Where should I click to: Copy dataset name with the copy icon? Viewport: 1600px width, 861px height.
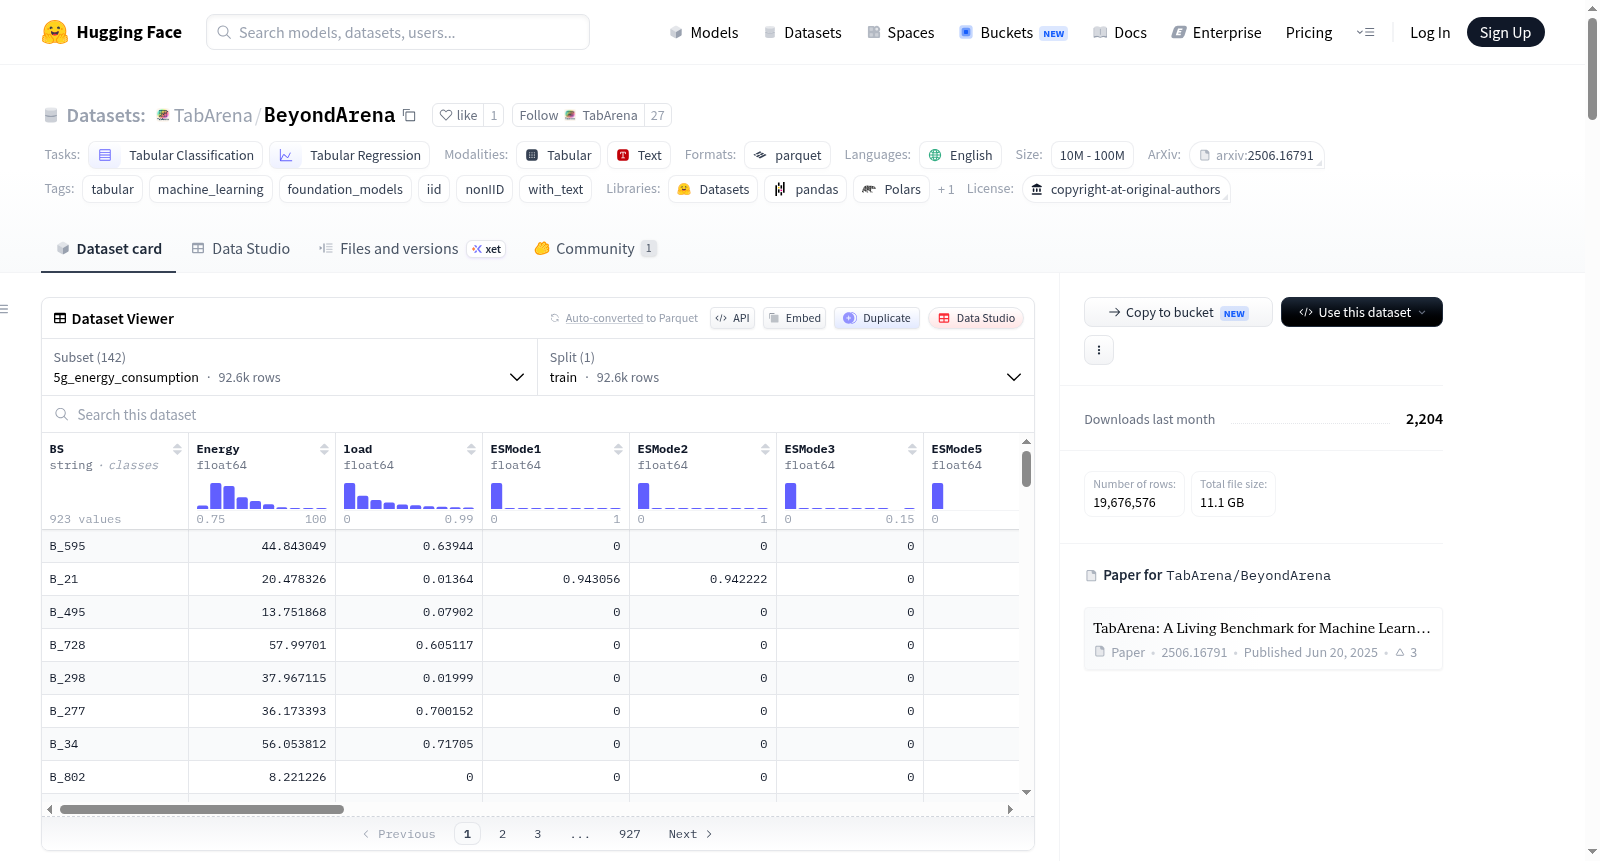pos(409,115)
